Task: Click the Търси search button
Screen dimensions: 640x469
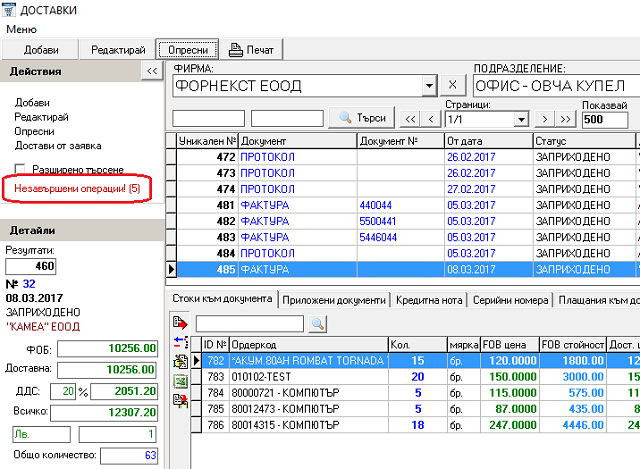Action: pos(362,118)
